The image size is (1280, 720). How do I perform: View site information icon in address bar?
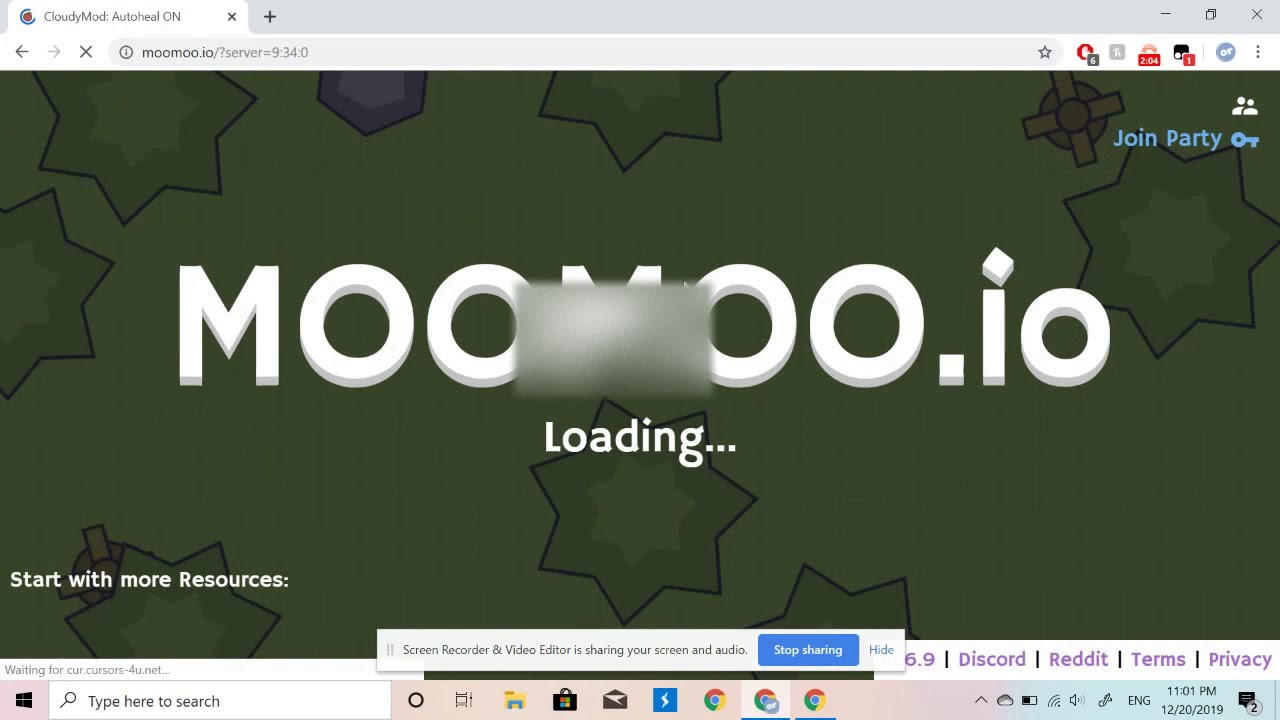click(x=126, y=52)
